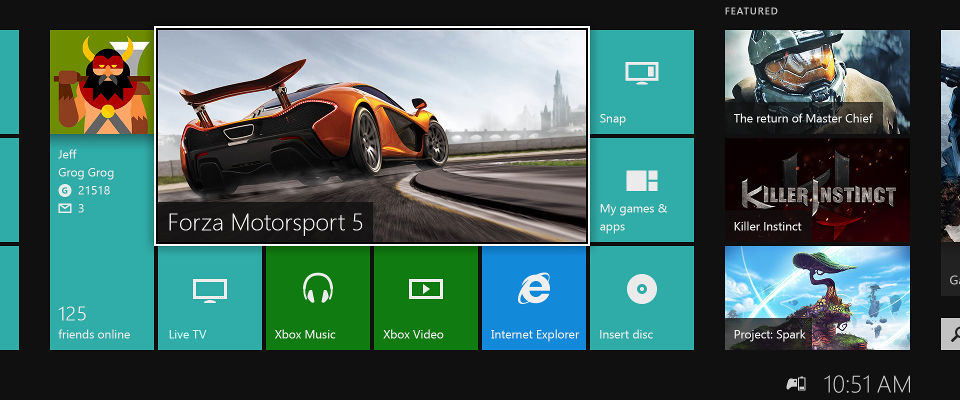Viewport: 960px width, 400px height.
Task: Click the unread message count 3
Action: click(81, 209)
